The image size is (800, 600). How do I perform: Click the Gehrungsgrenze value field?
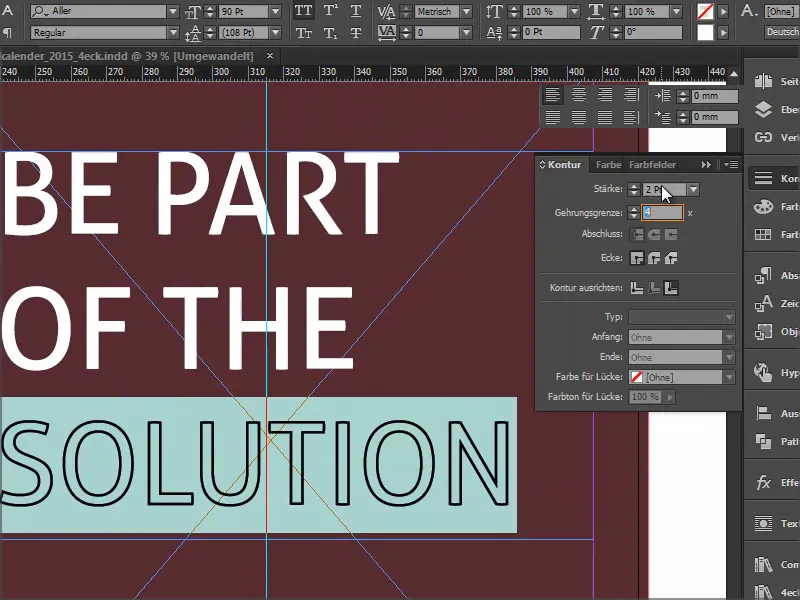pyautogui.click(x=662, y=213)
